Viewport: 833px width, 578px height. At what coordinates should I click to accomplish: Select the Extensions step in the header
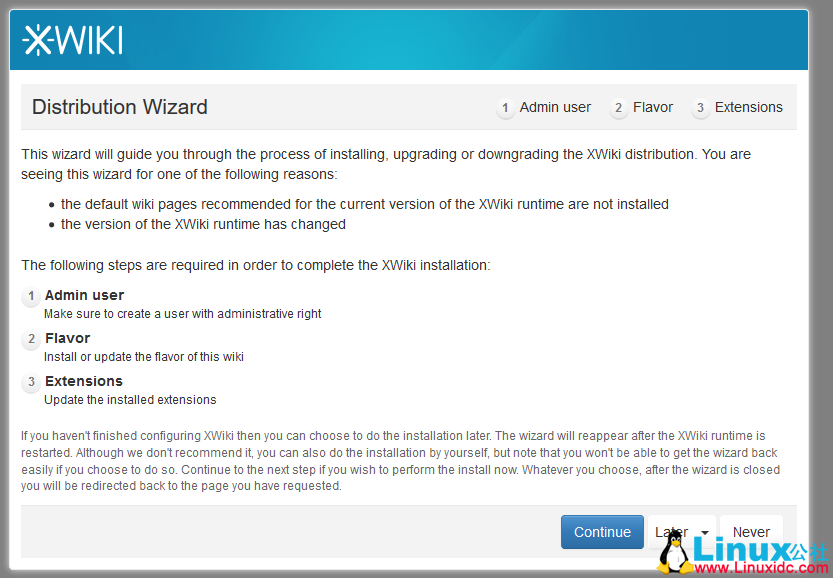tap(748, 107)
